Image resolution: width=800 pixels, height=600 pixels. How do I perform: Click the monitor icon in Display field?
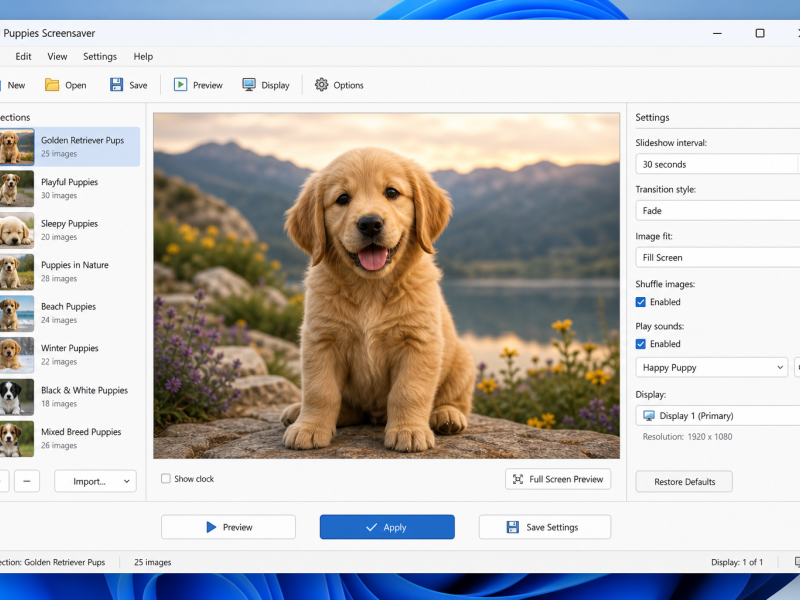649,416
